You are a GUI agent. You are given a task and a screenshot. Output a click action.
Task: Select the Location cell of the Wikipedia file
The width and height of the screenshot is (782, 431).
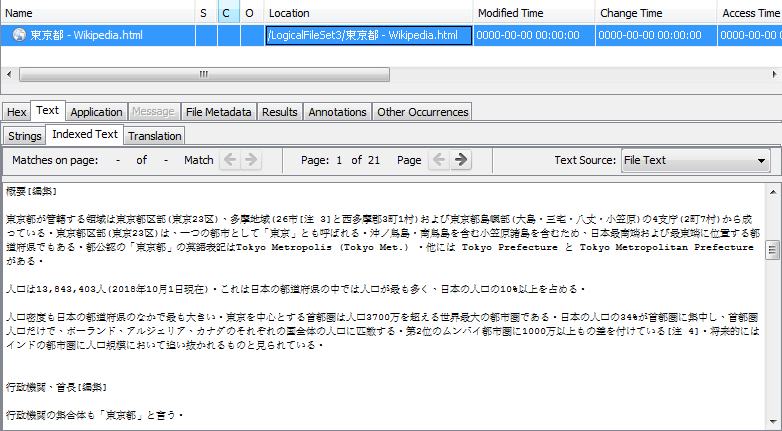pyautogui.click(x=368, y=35)
